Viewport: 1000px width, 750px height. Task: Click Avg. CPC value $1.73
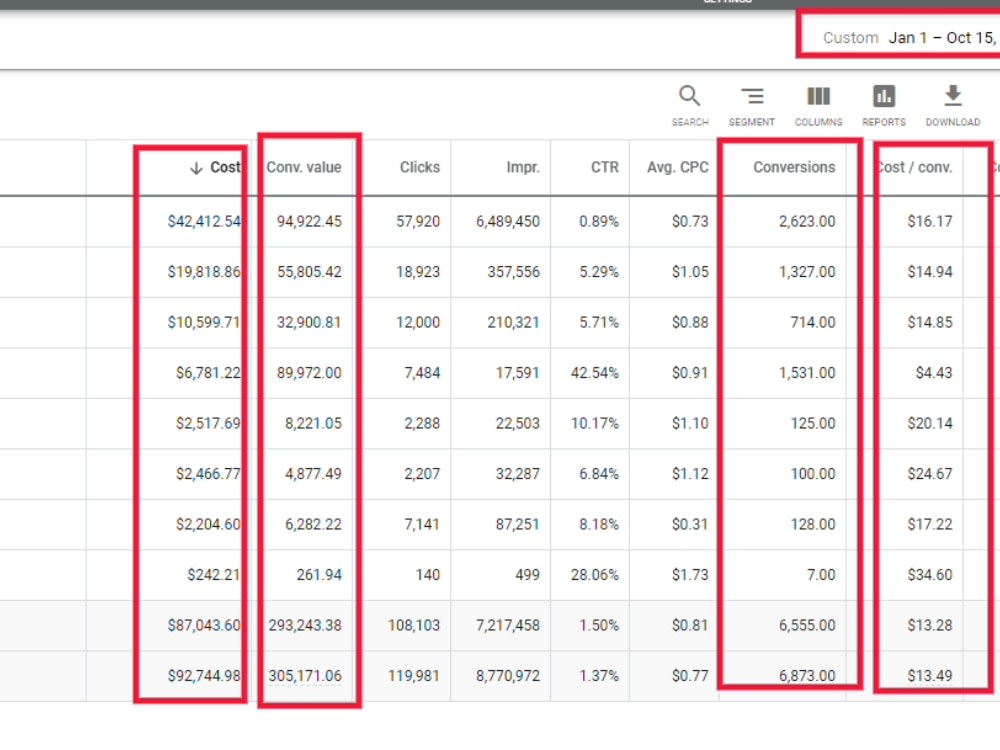coord(690,575)
